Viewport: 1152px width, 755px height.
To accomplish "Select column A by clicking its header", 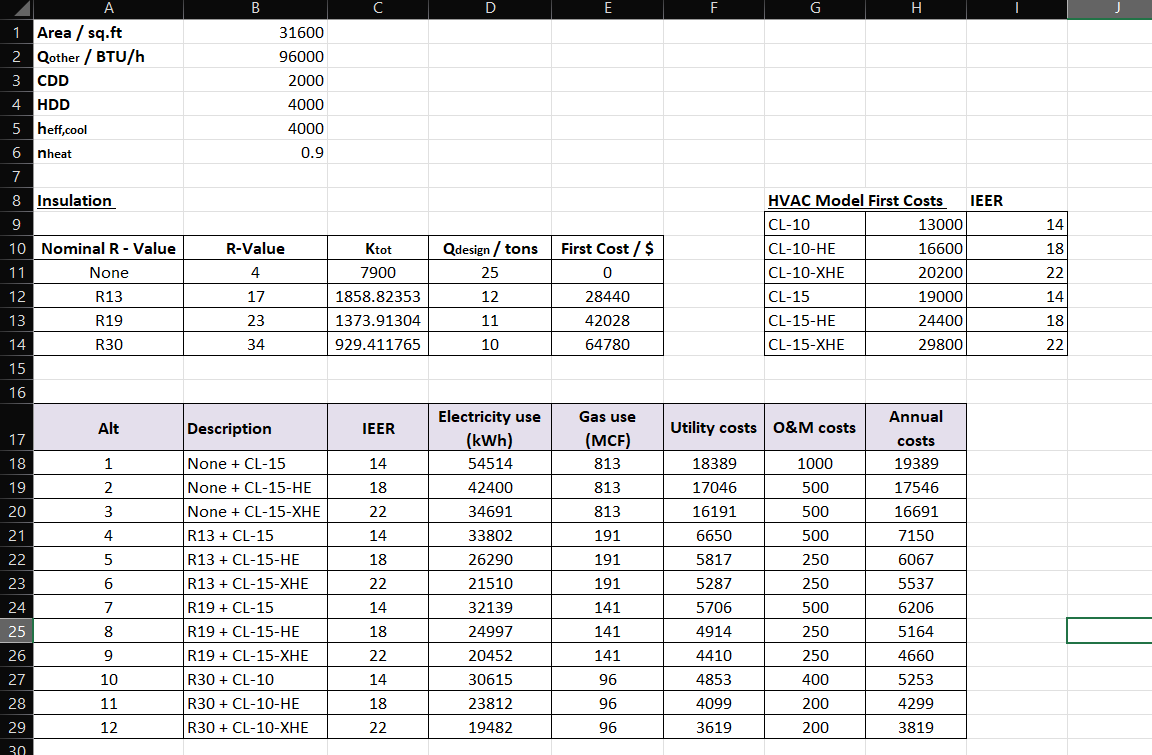I will [x=108, y=9].
